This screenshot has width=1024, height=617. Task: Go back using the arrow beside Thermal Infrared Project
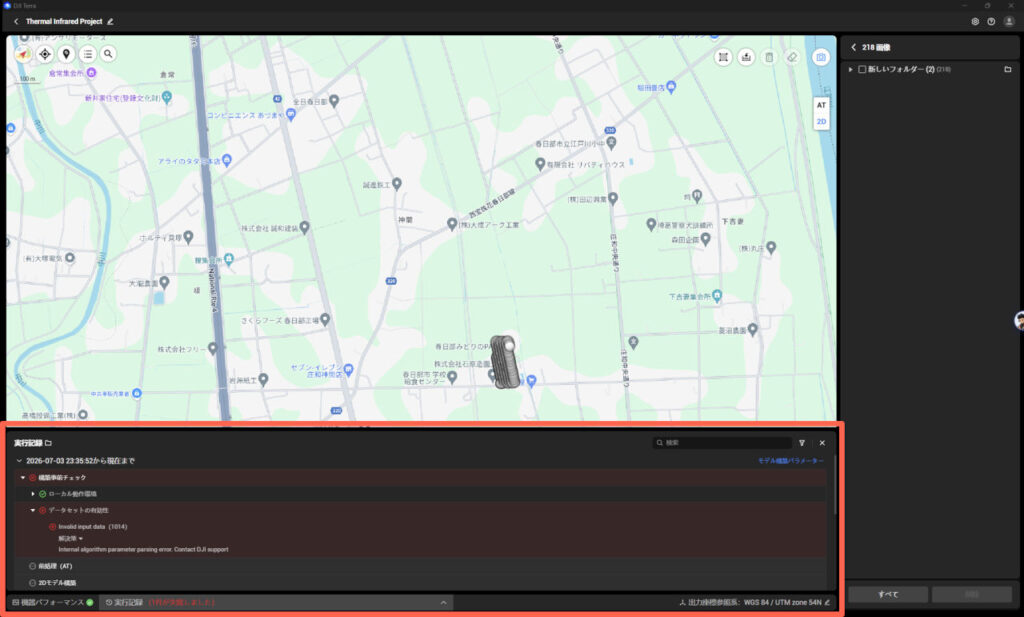click(x=16, y=22)
